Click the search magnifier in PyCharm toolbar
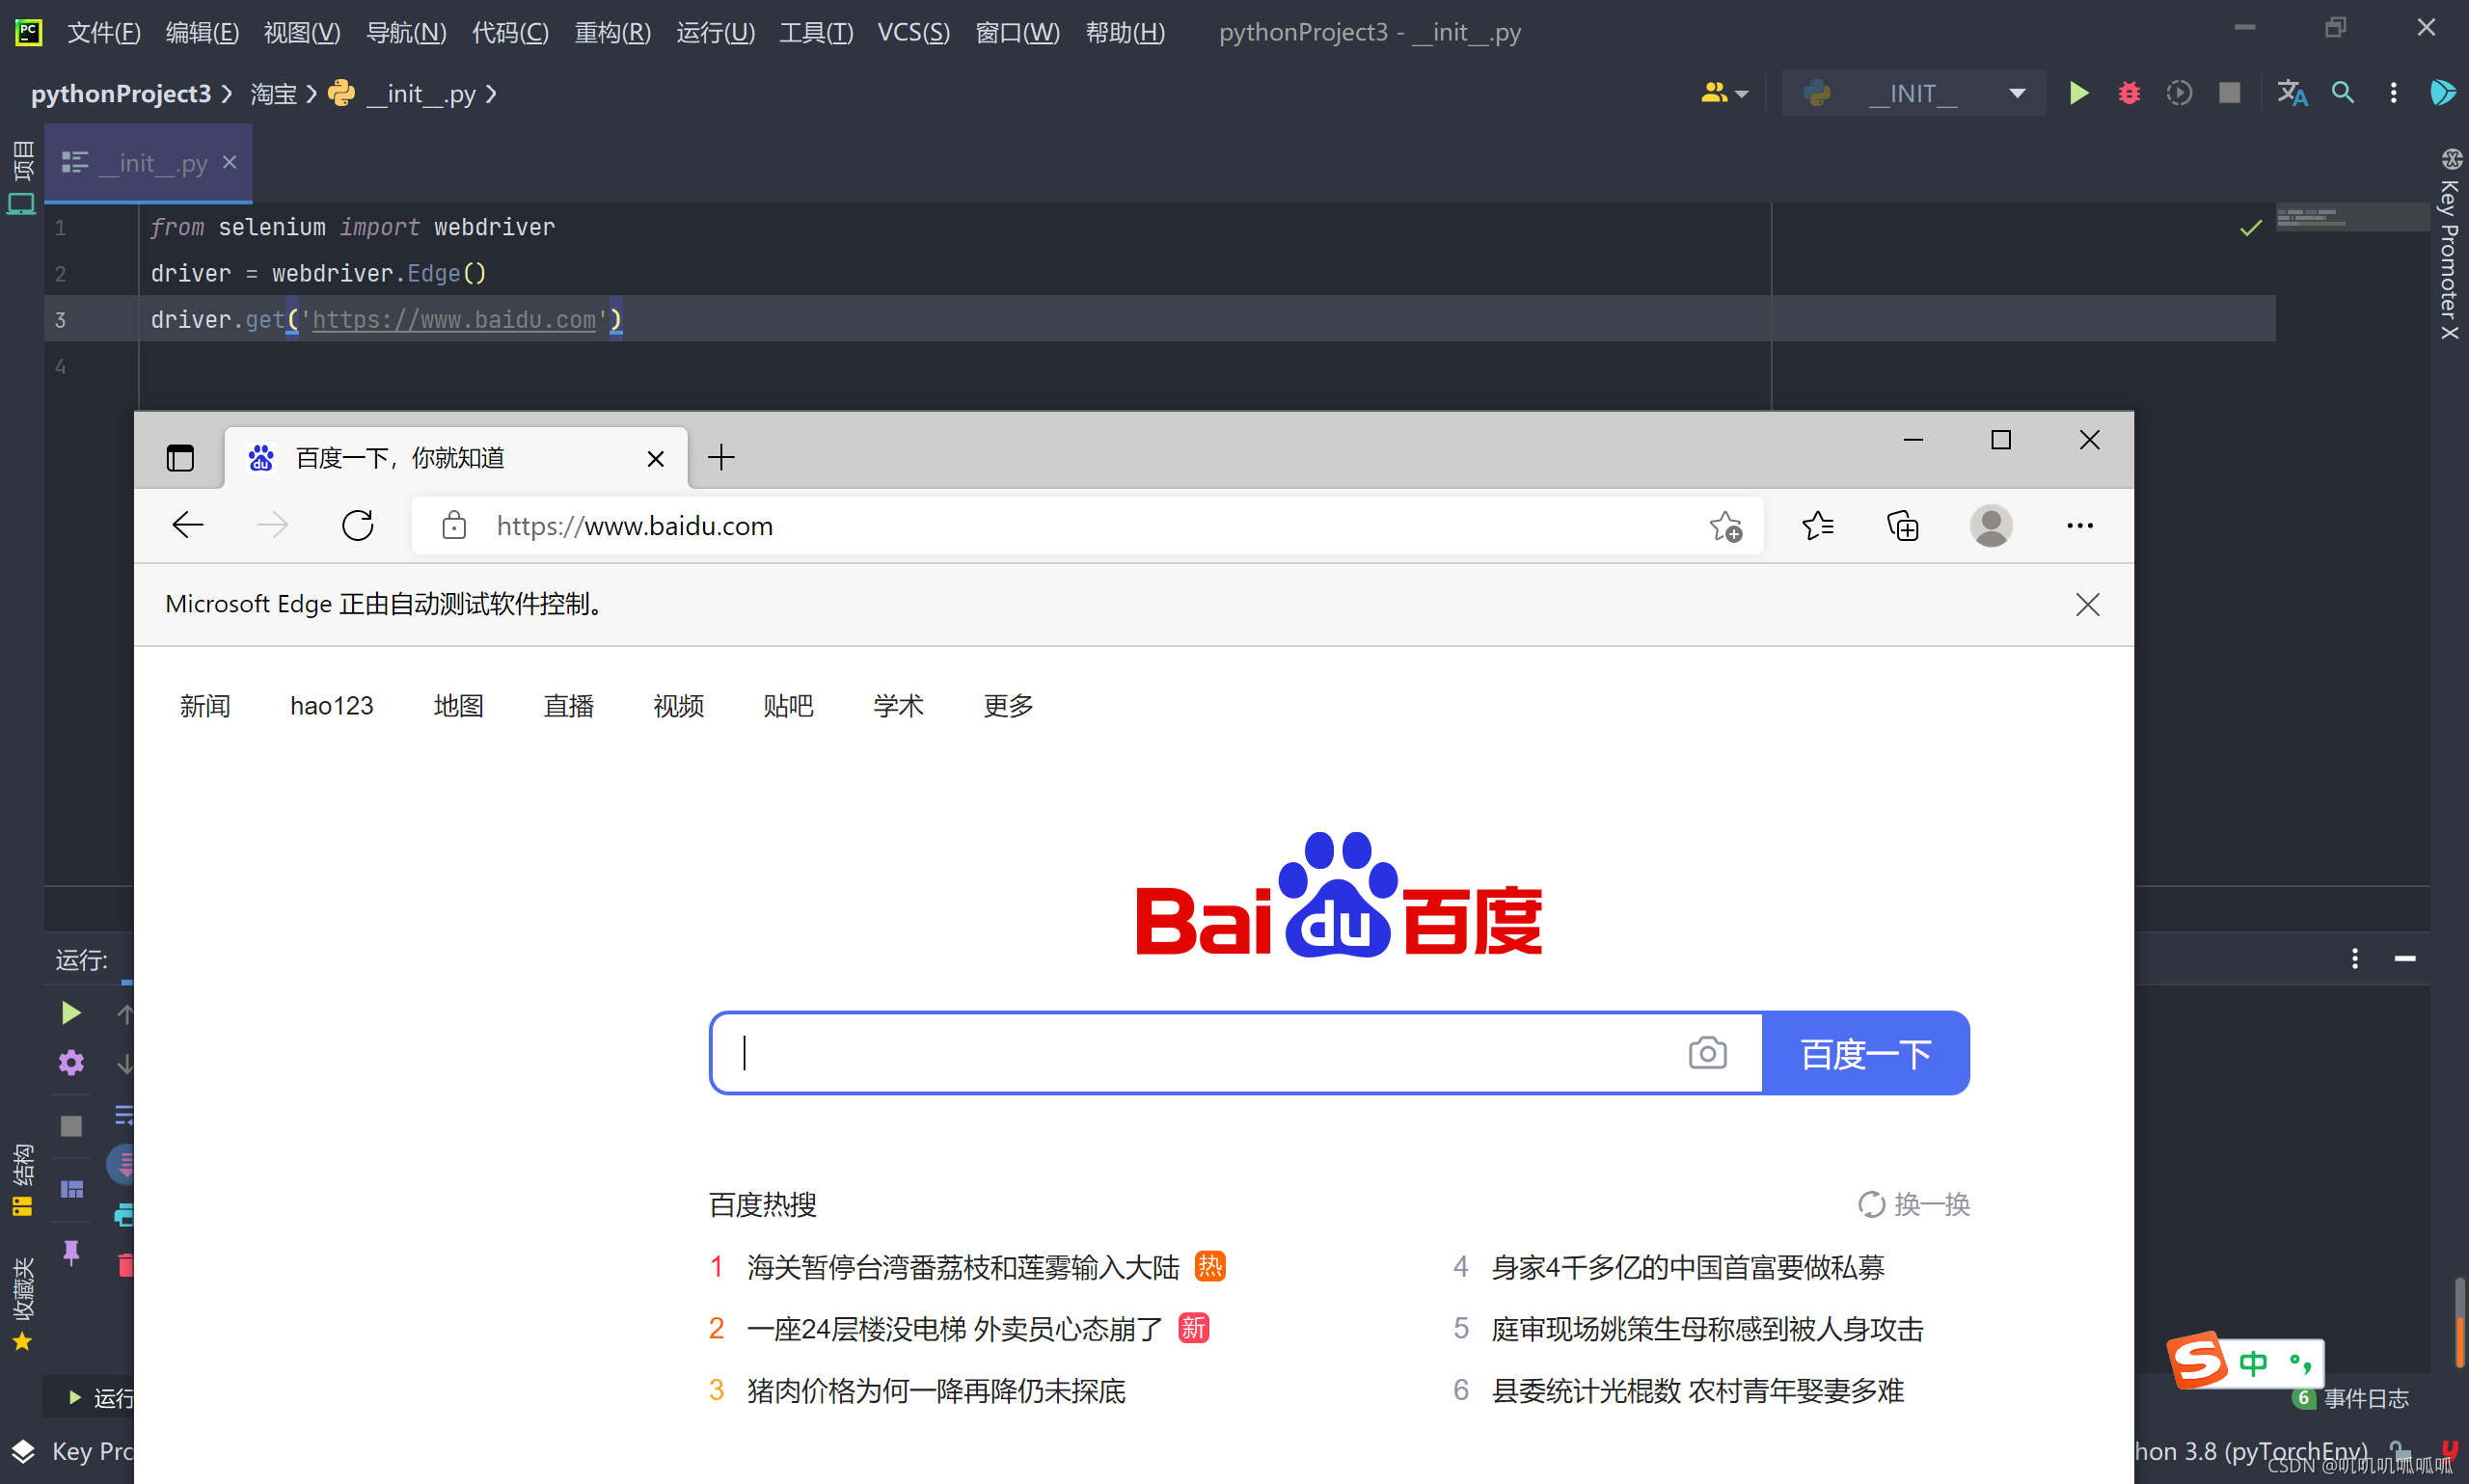Screen dimensions: 2469x1484 click(x=2342, y=93)
